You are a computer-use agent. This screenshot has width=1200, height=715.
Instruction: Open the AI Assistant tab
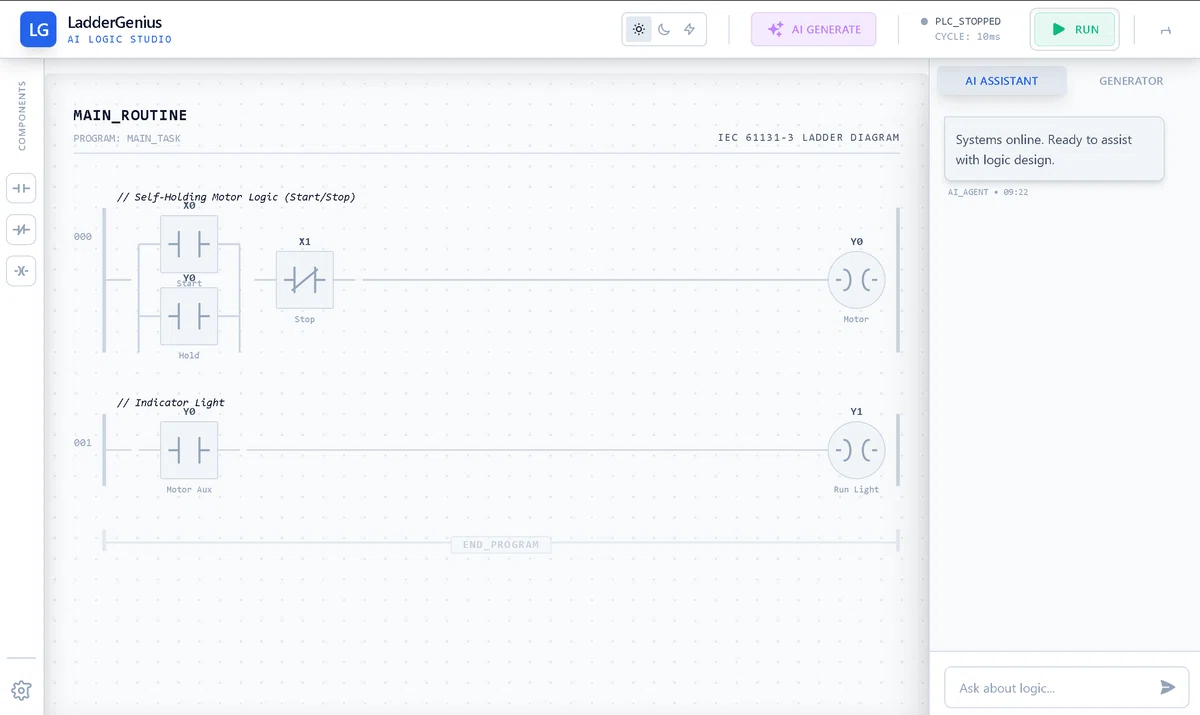point(1002,81)
